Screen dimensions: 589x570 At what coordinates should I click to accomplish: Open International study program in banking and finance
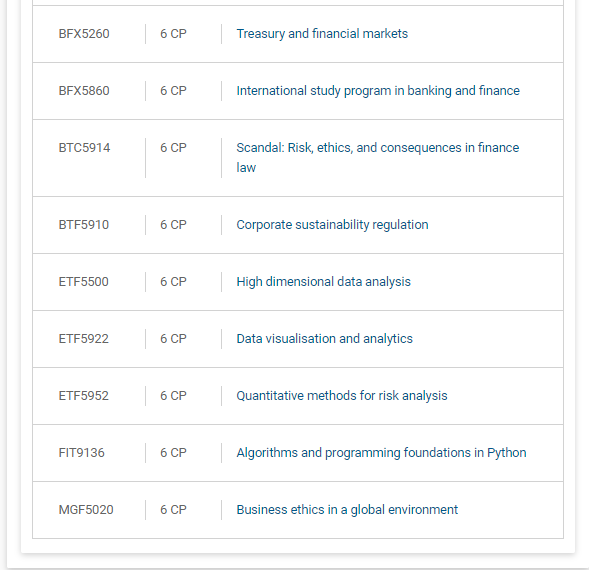(x=378, y=91)
